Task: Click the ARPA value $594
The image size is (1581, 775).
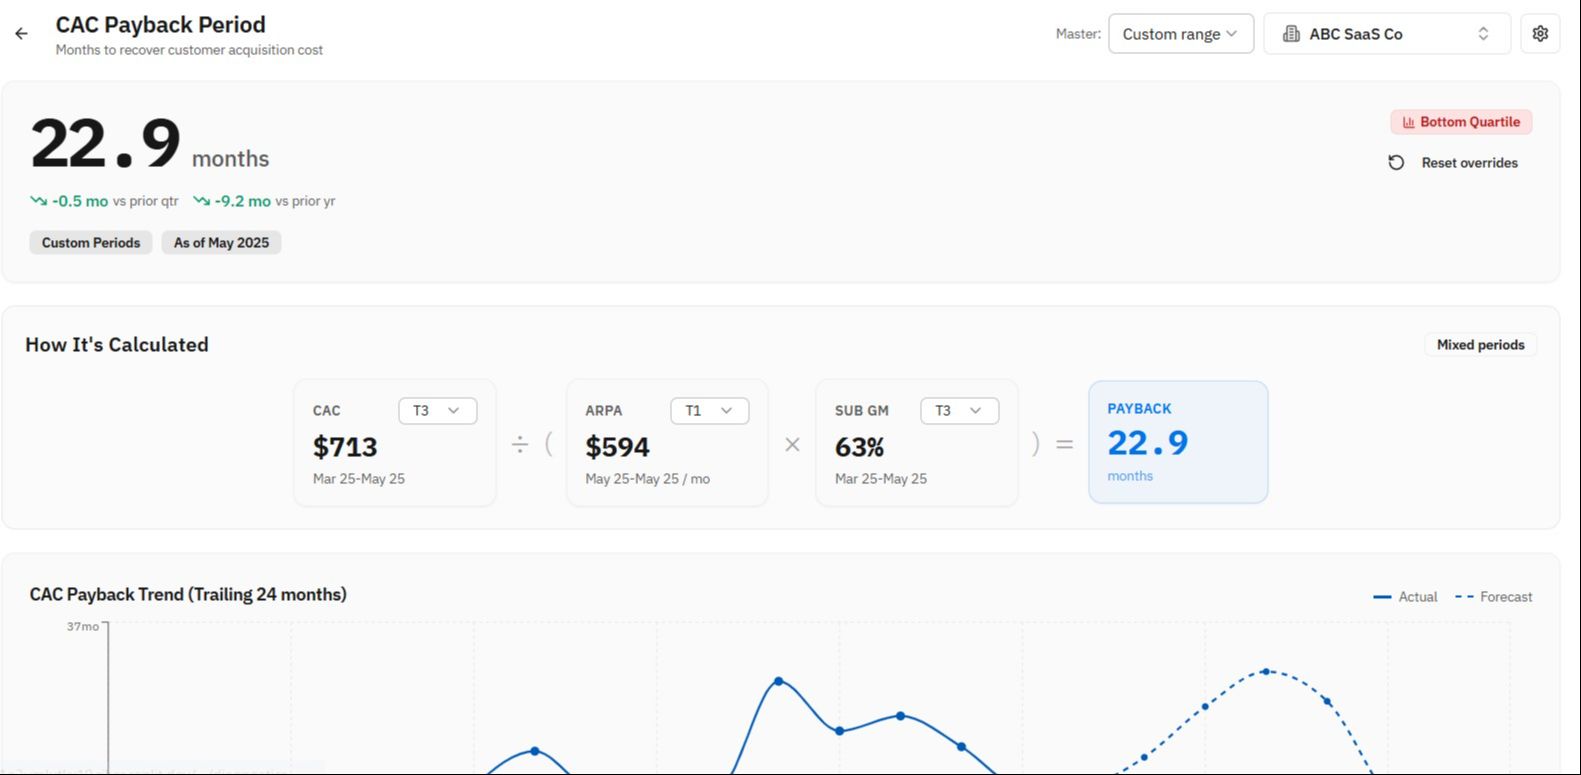Action: click(617, 447)
